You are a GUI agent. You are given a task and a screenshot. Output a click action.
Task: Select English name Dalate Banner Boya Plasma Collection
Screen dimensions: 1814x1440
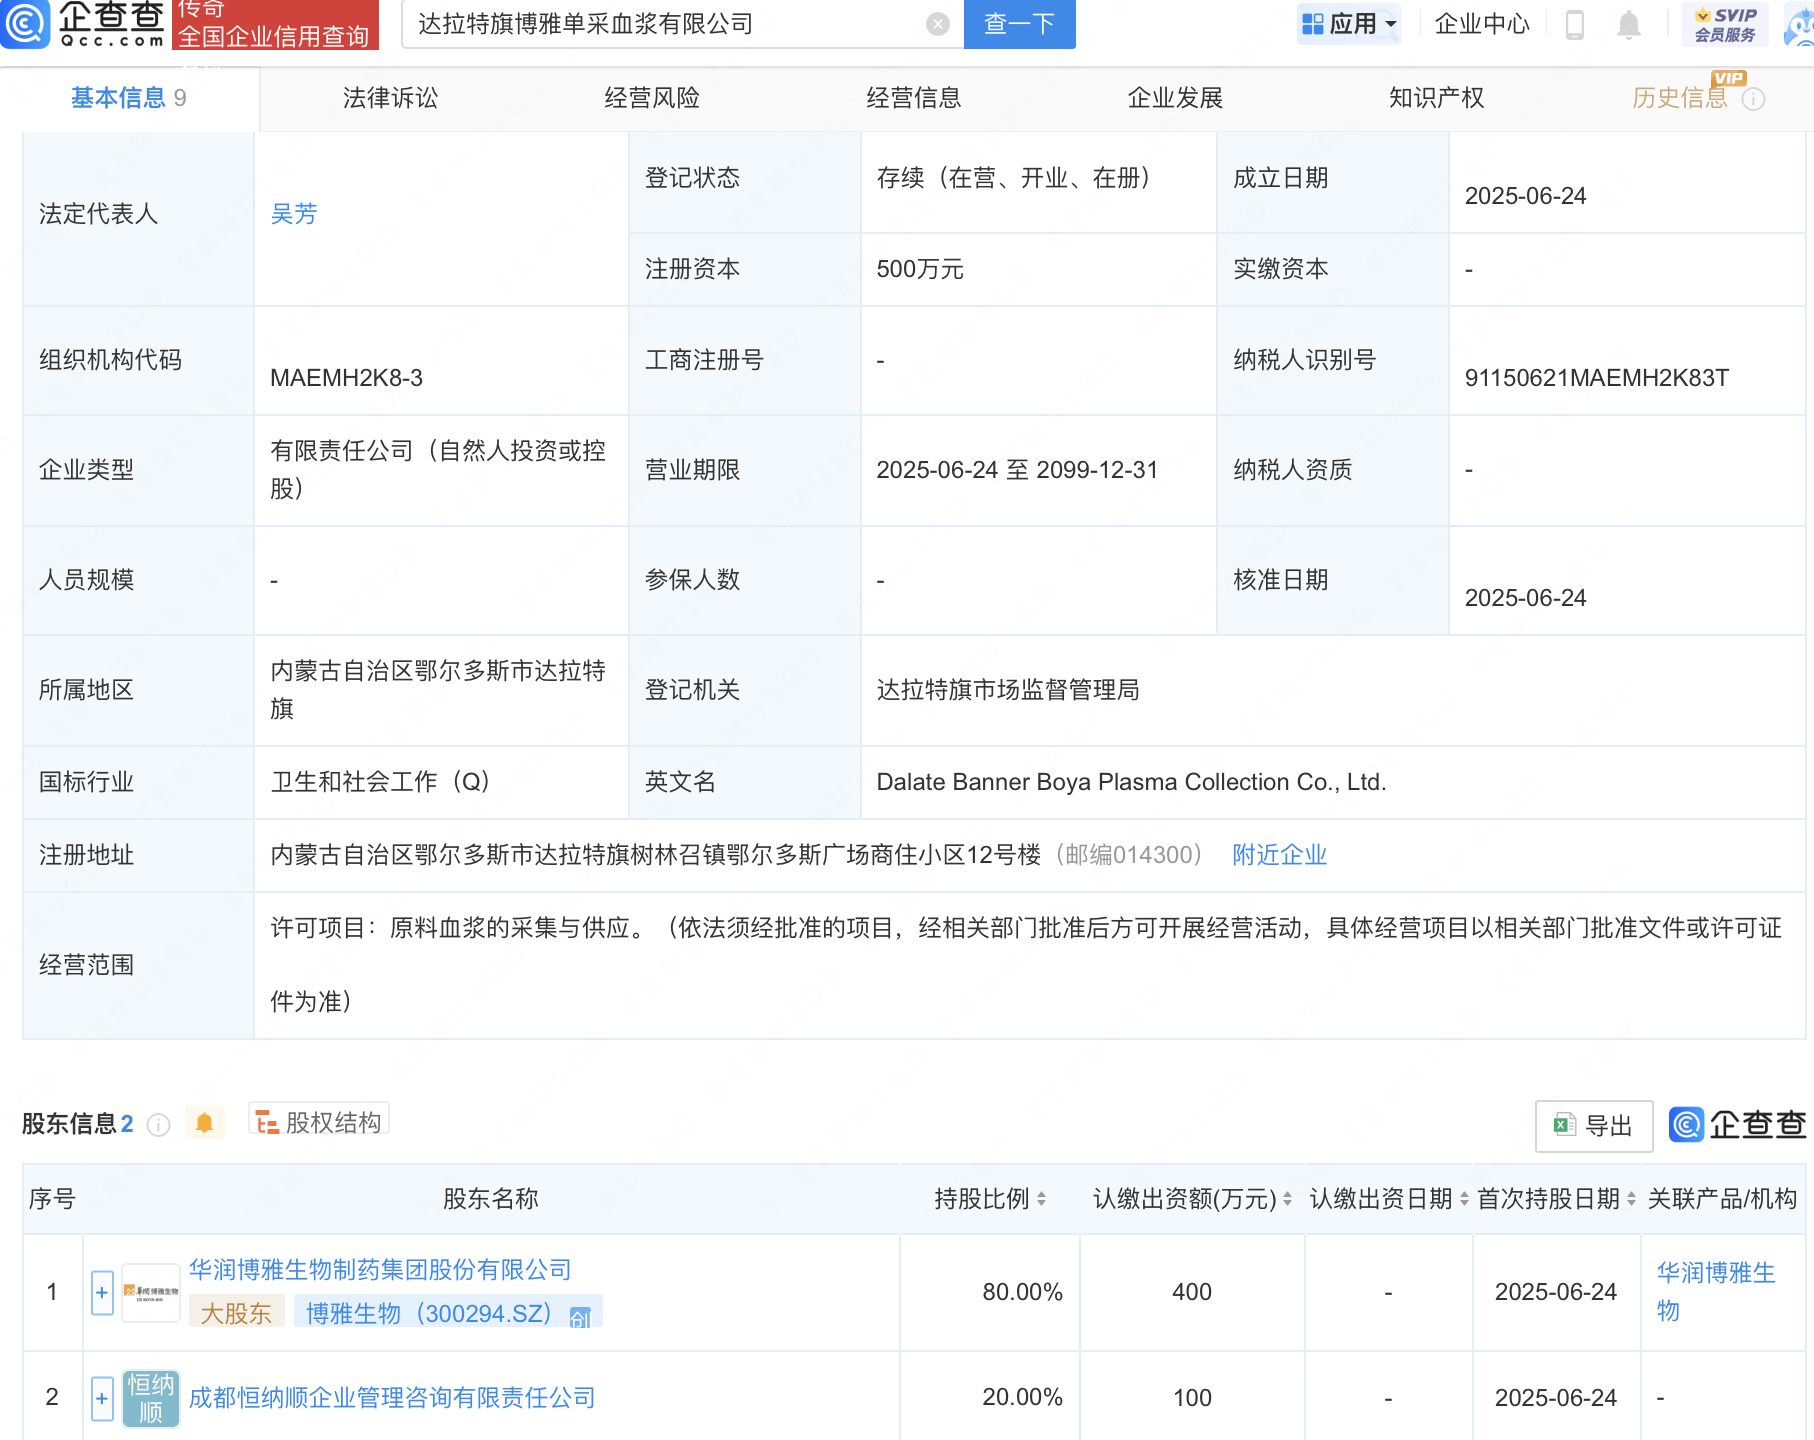[x=1131, y=782]
